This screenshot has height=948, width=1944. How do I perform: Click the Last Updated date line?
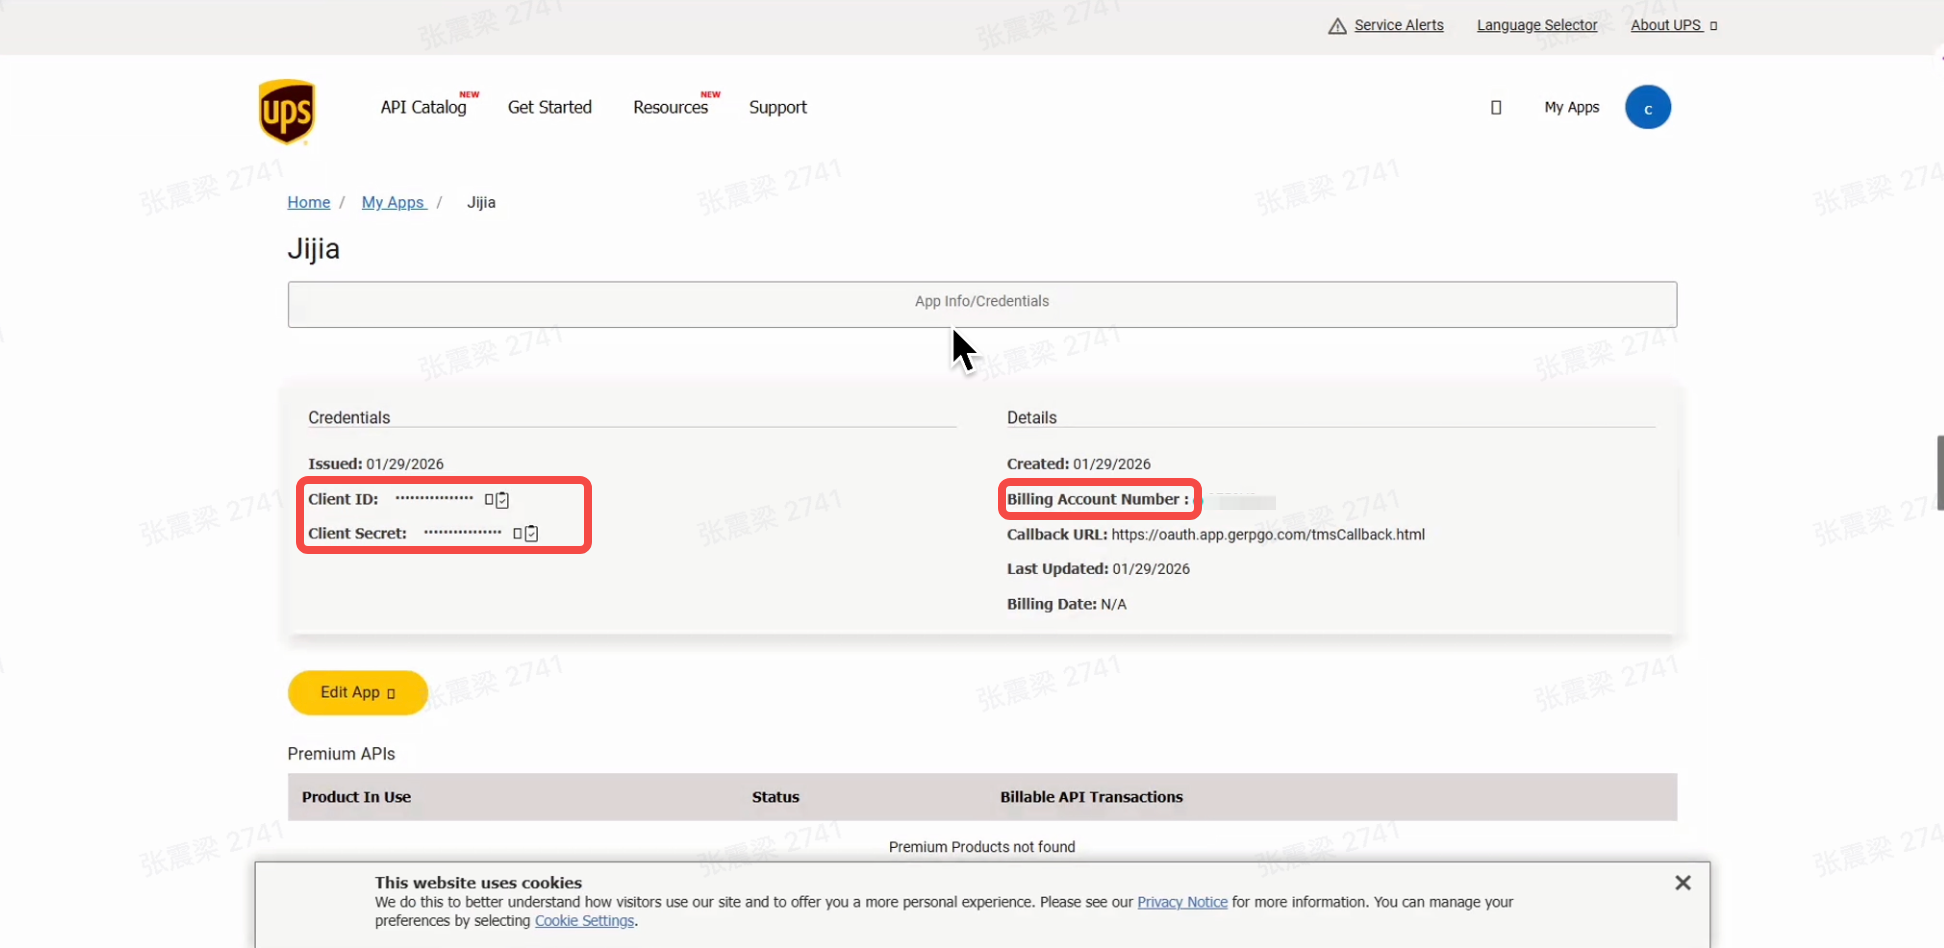[1098, 569]
